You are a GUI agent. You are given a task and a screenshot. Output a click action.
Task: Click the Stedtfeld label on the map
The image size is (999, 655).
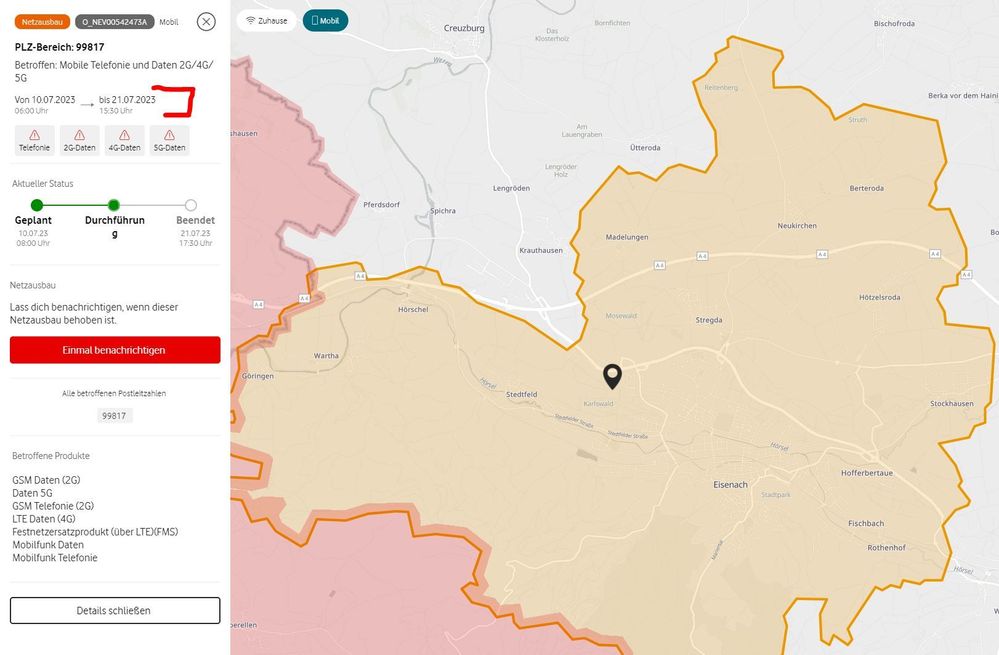[x=521, y=394]
